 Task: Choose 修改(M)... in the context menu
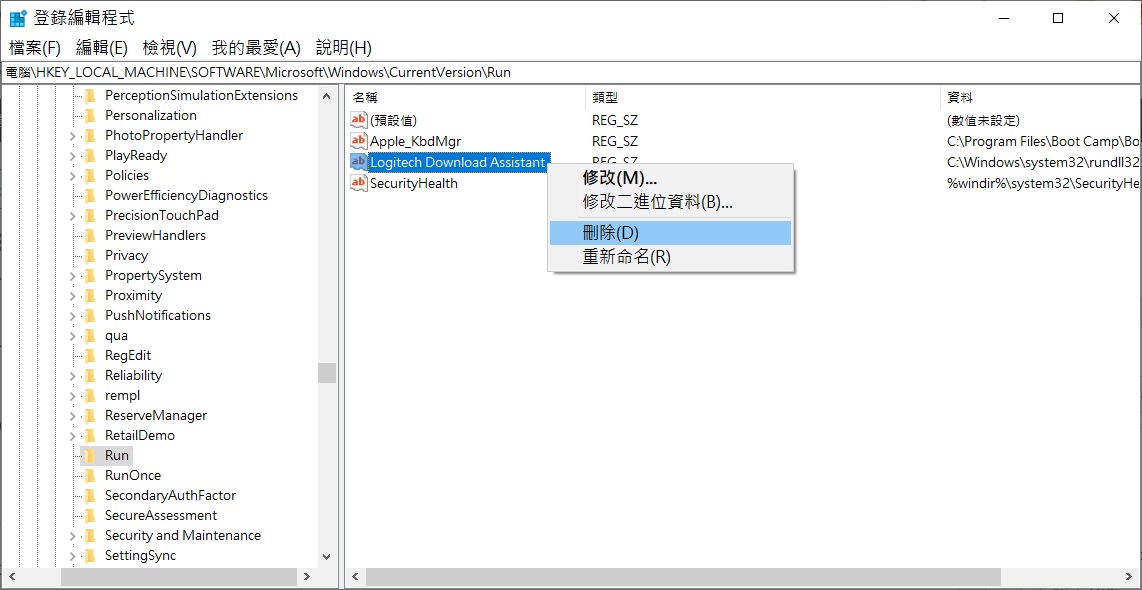pyautogui.click(x=670, y=178)
